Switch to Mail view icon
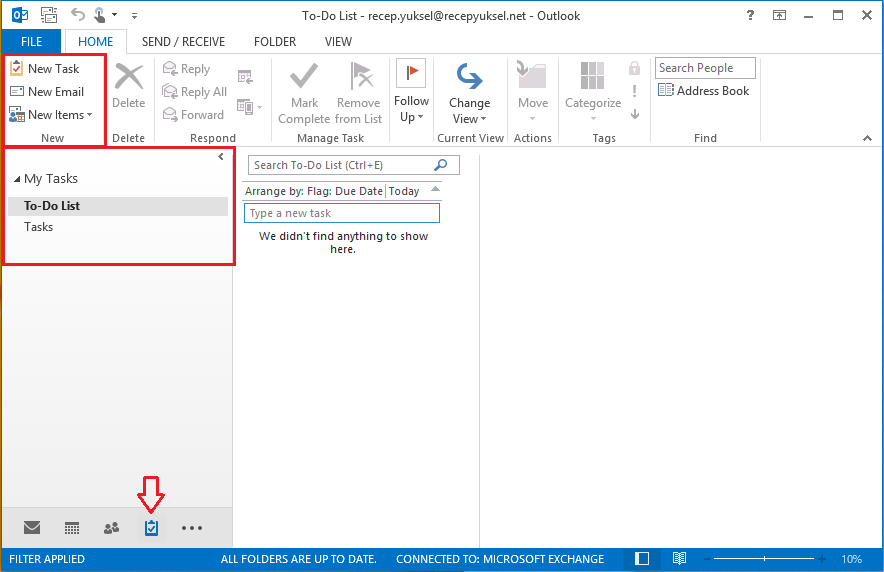Image resolution: width=884 pixels, height=572 pixels. pyautogui.click(x=32, y=527)
